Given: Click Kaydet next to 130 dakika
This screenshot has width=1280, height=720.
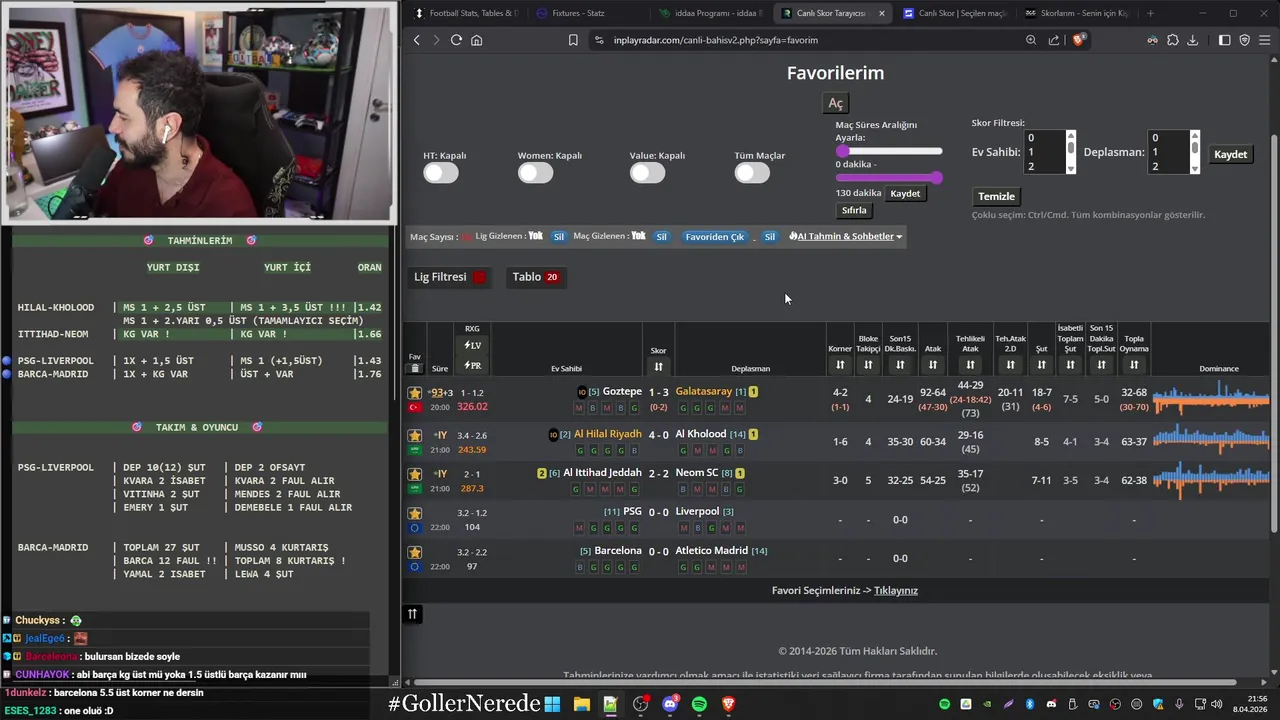Looking at the screenshot, I should (905, 194).
